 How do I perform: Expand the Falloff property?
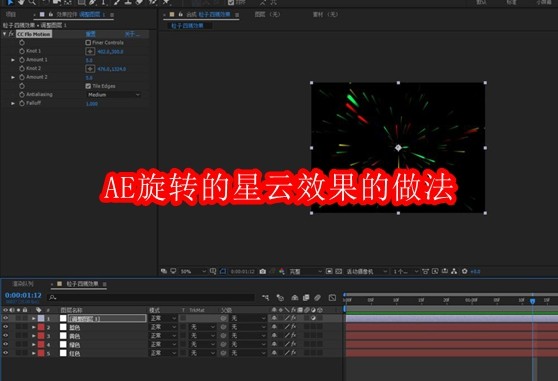pyautogui.click(x=13, y=103)
